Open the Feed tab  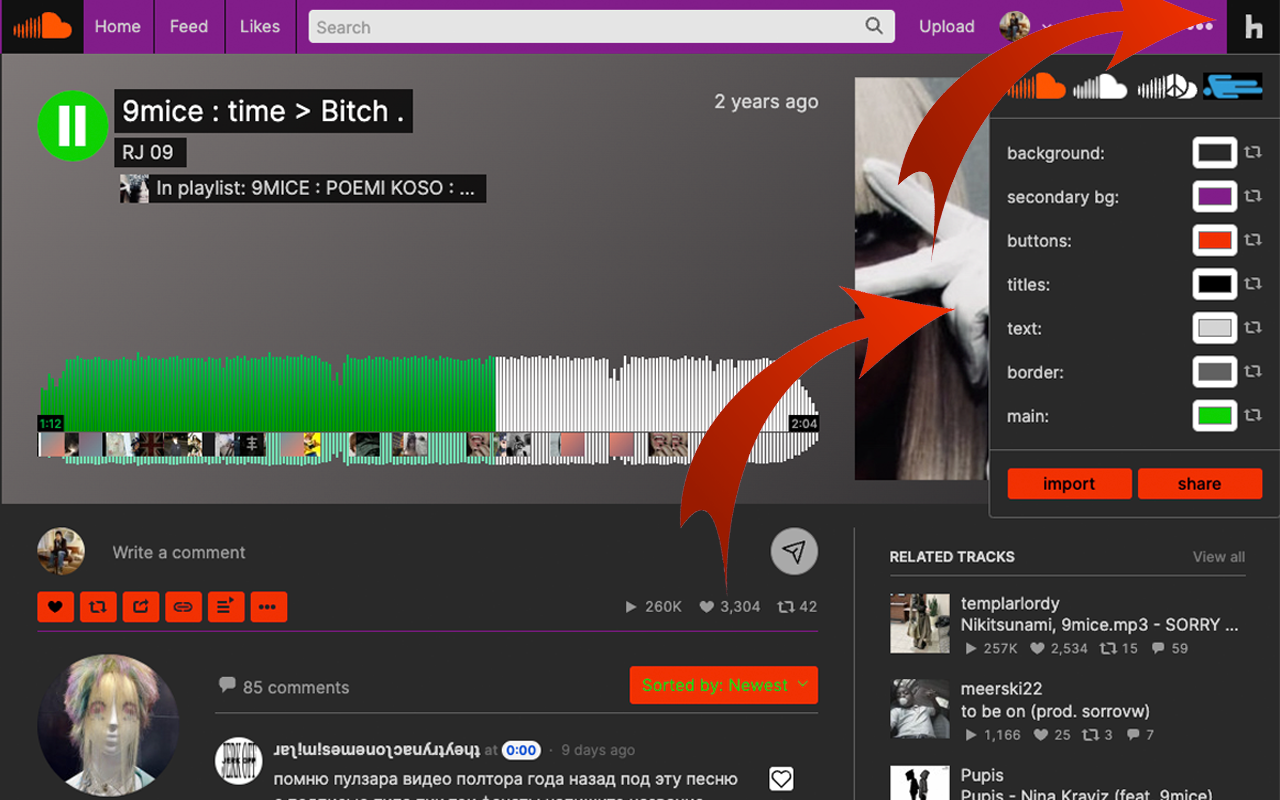pos(189,27)
